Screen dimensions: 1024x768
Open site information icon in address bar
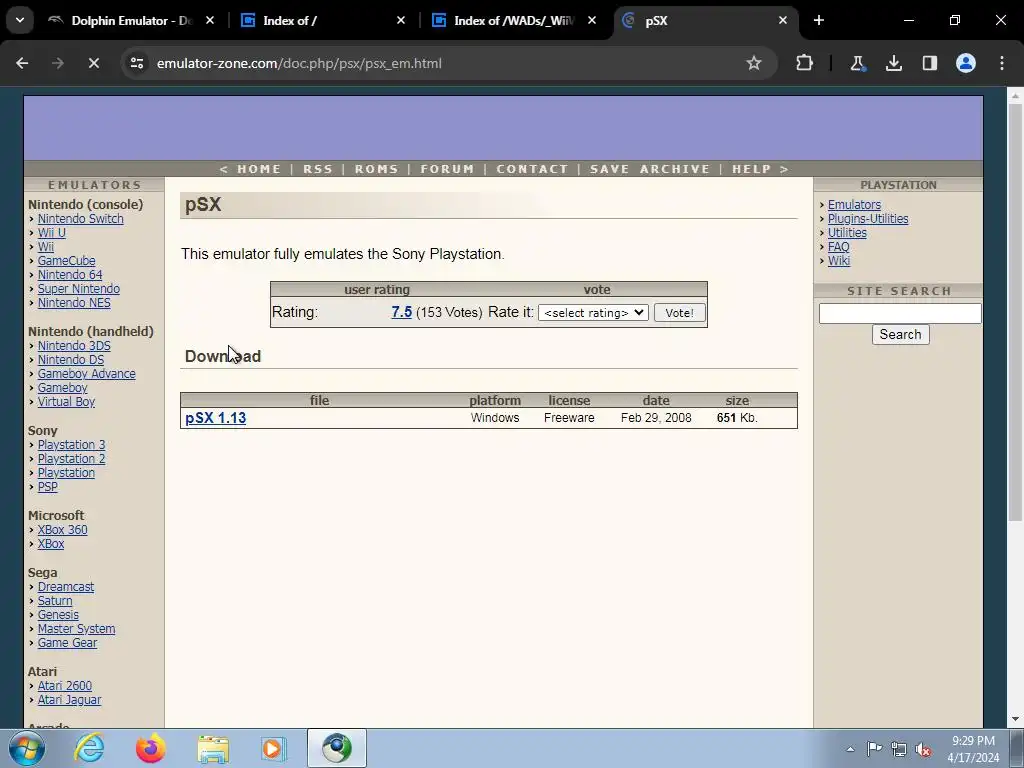point(137,63)
